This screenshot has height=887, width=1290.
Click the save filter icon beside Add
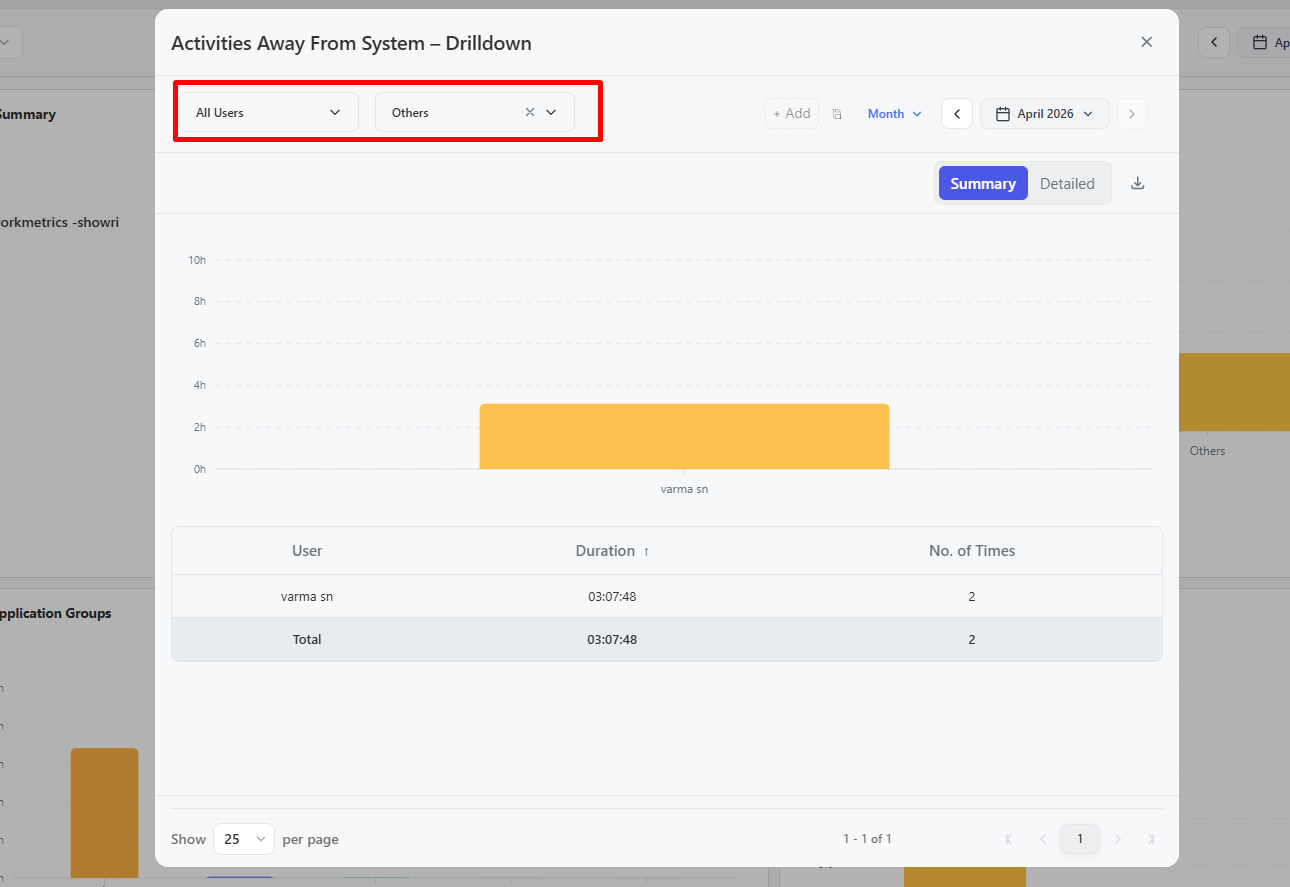pyautogui.click(x=837, y=114)
